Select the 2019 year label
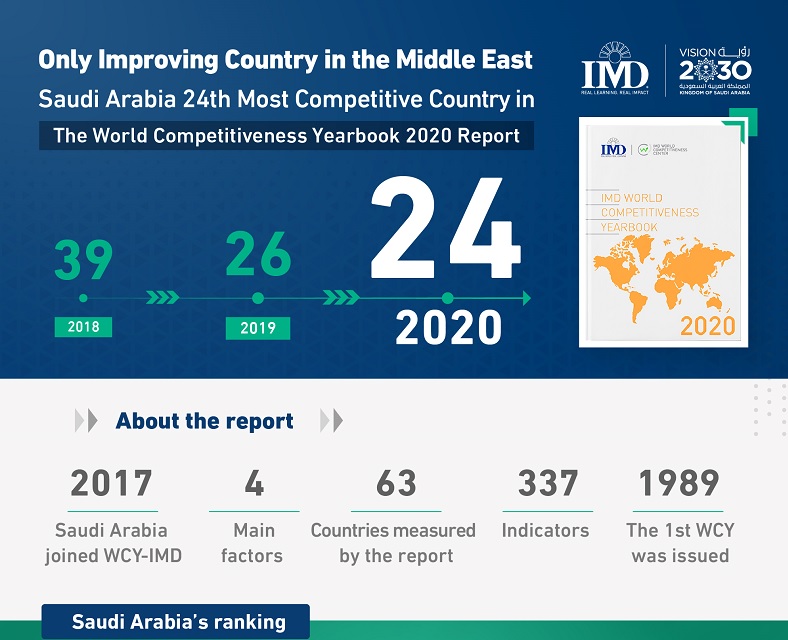788x640 pixels. (258, 328)
